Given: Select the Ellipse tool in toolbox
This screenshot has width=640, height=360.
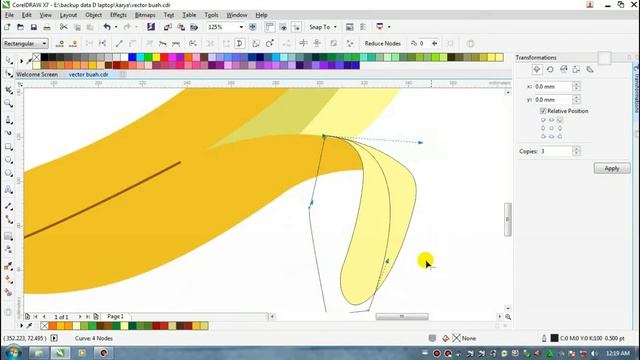Looking at the screenshot, I should [x=9, y=160].
